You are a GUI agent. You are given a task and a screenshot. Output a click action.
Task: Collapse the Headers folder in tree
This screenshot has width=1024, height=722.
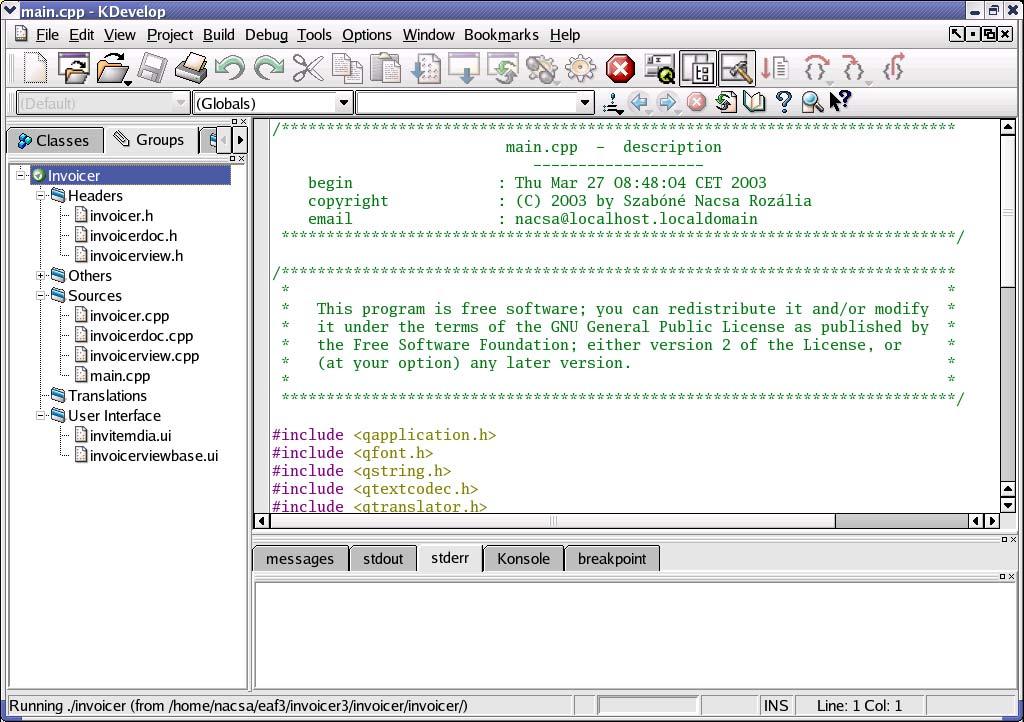(x=40, y=195)
